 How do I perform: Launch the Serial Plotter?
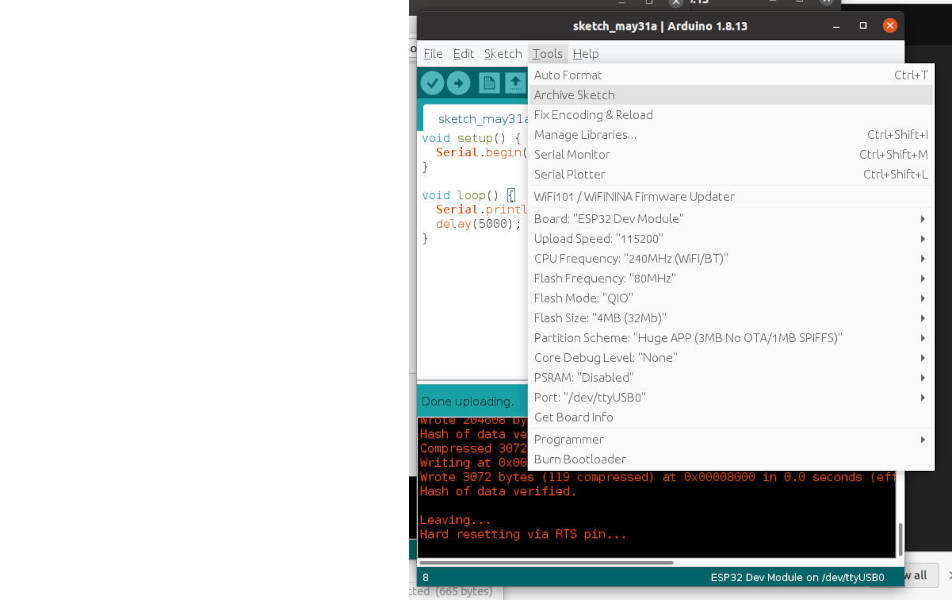tap(731, 174)
